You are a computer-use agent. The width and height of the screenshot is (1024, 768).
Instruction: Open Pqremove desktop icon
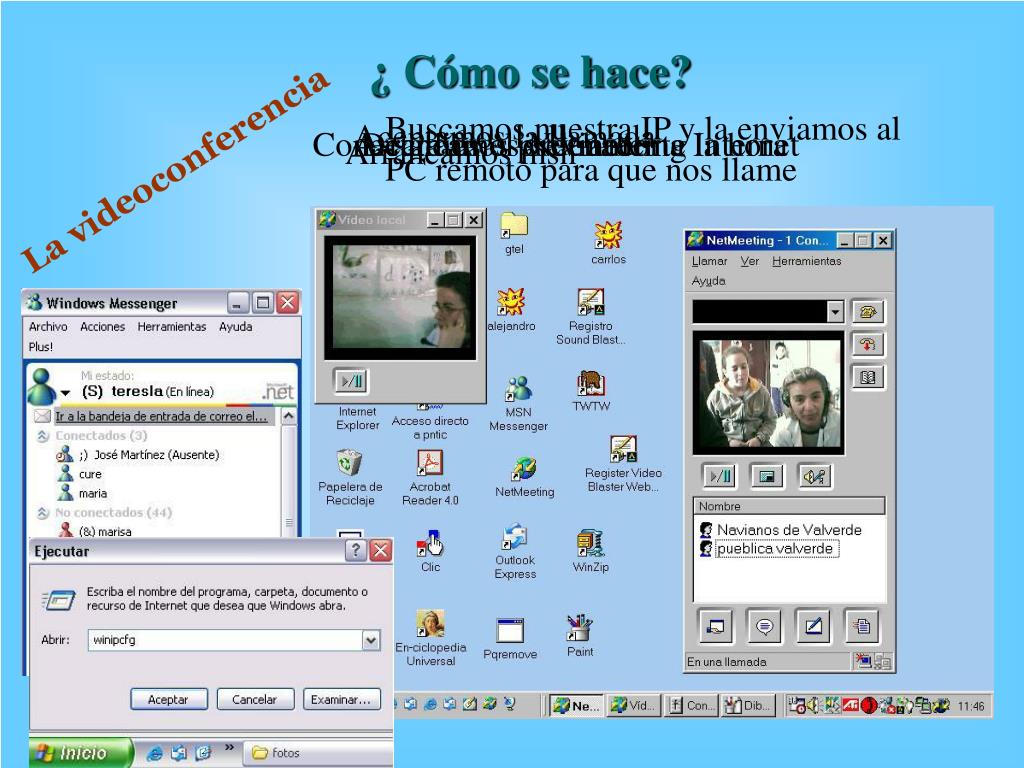click(510, 639)
